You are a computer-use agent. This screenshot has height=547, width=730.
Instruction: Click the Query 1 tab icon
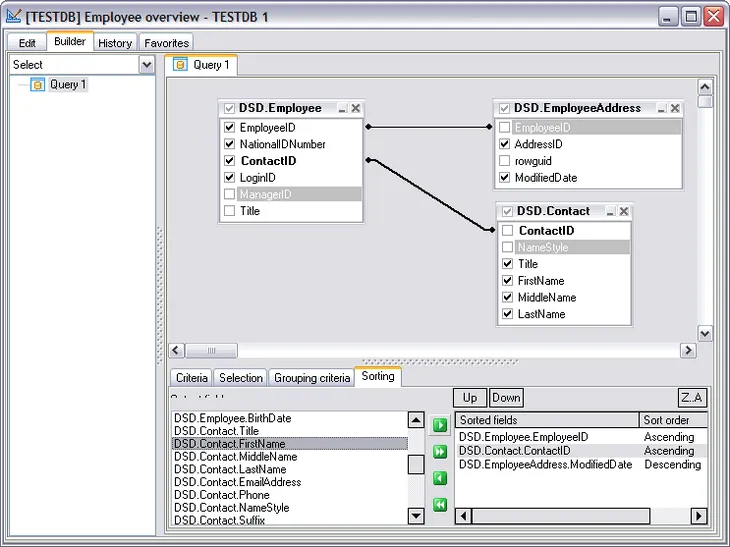(x=180, y=64)
